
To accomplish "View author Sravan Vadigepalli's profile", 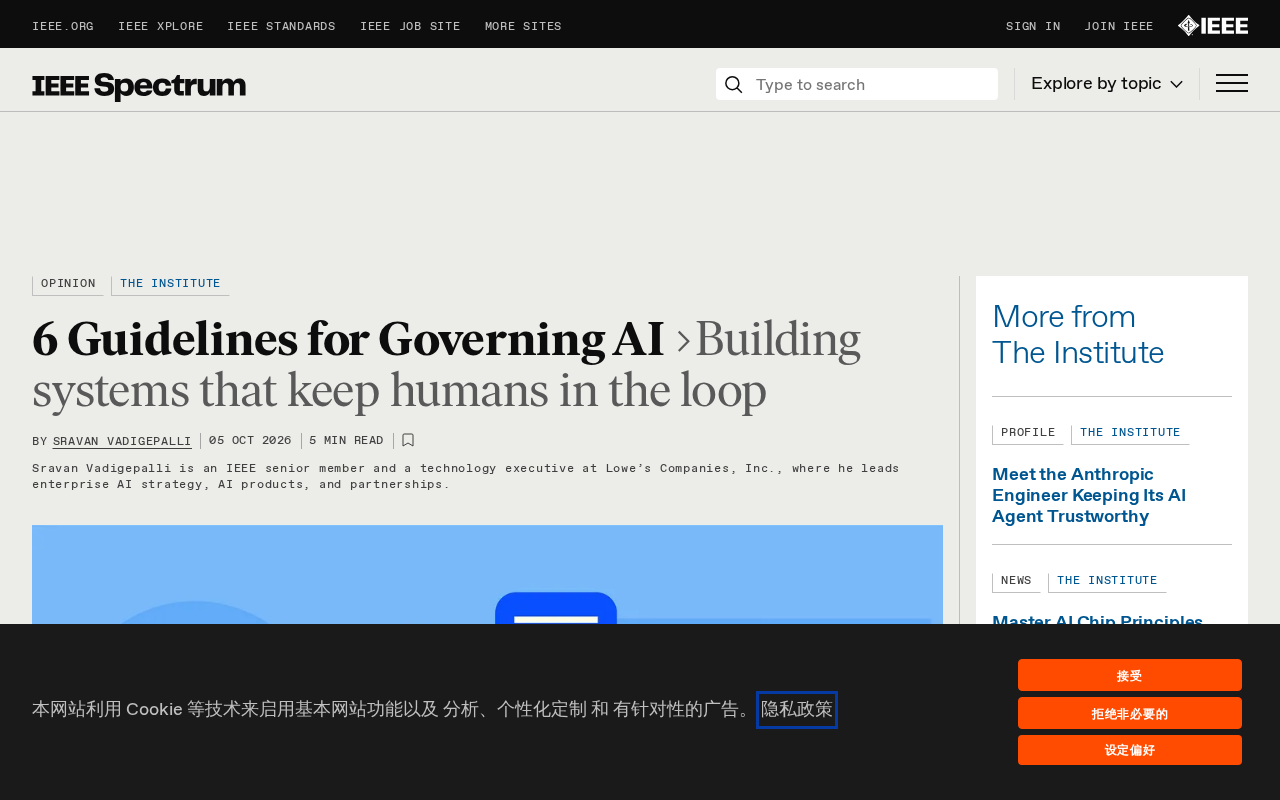I will 122,441.
